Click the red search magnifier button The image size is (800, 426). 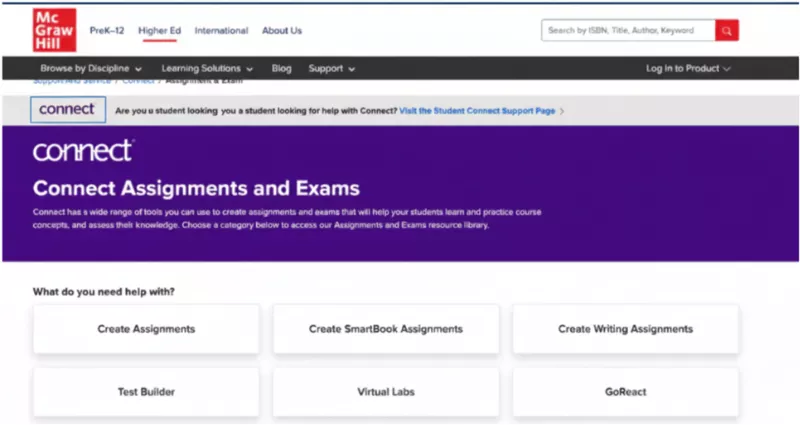727,31
